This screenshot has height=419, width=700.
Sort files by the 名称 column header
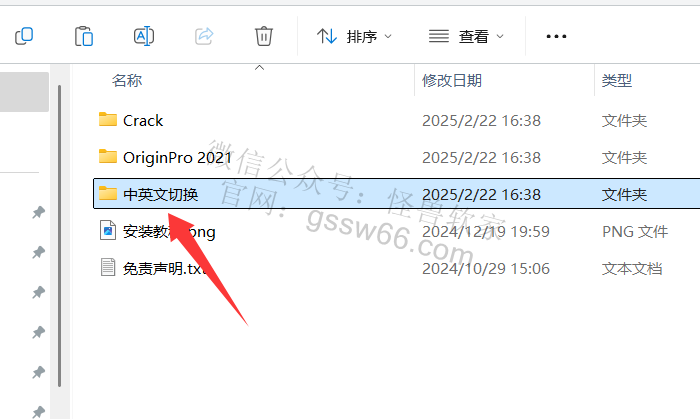click(127, 81)
